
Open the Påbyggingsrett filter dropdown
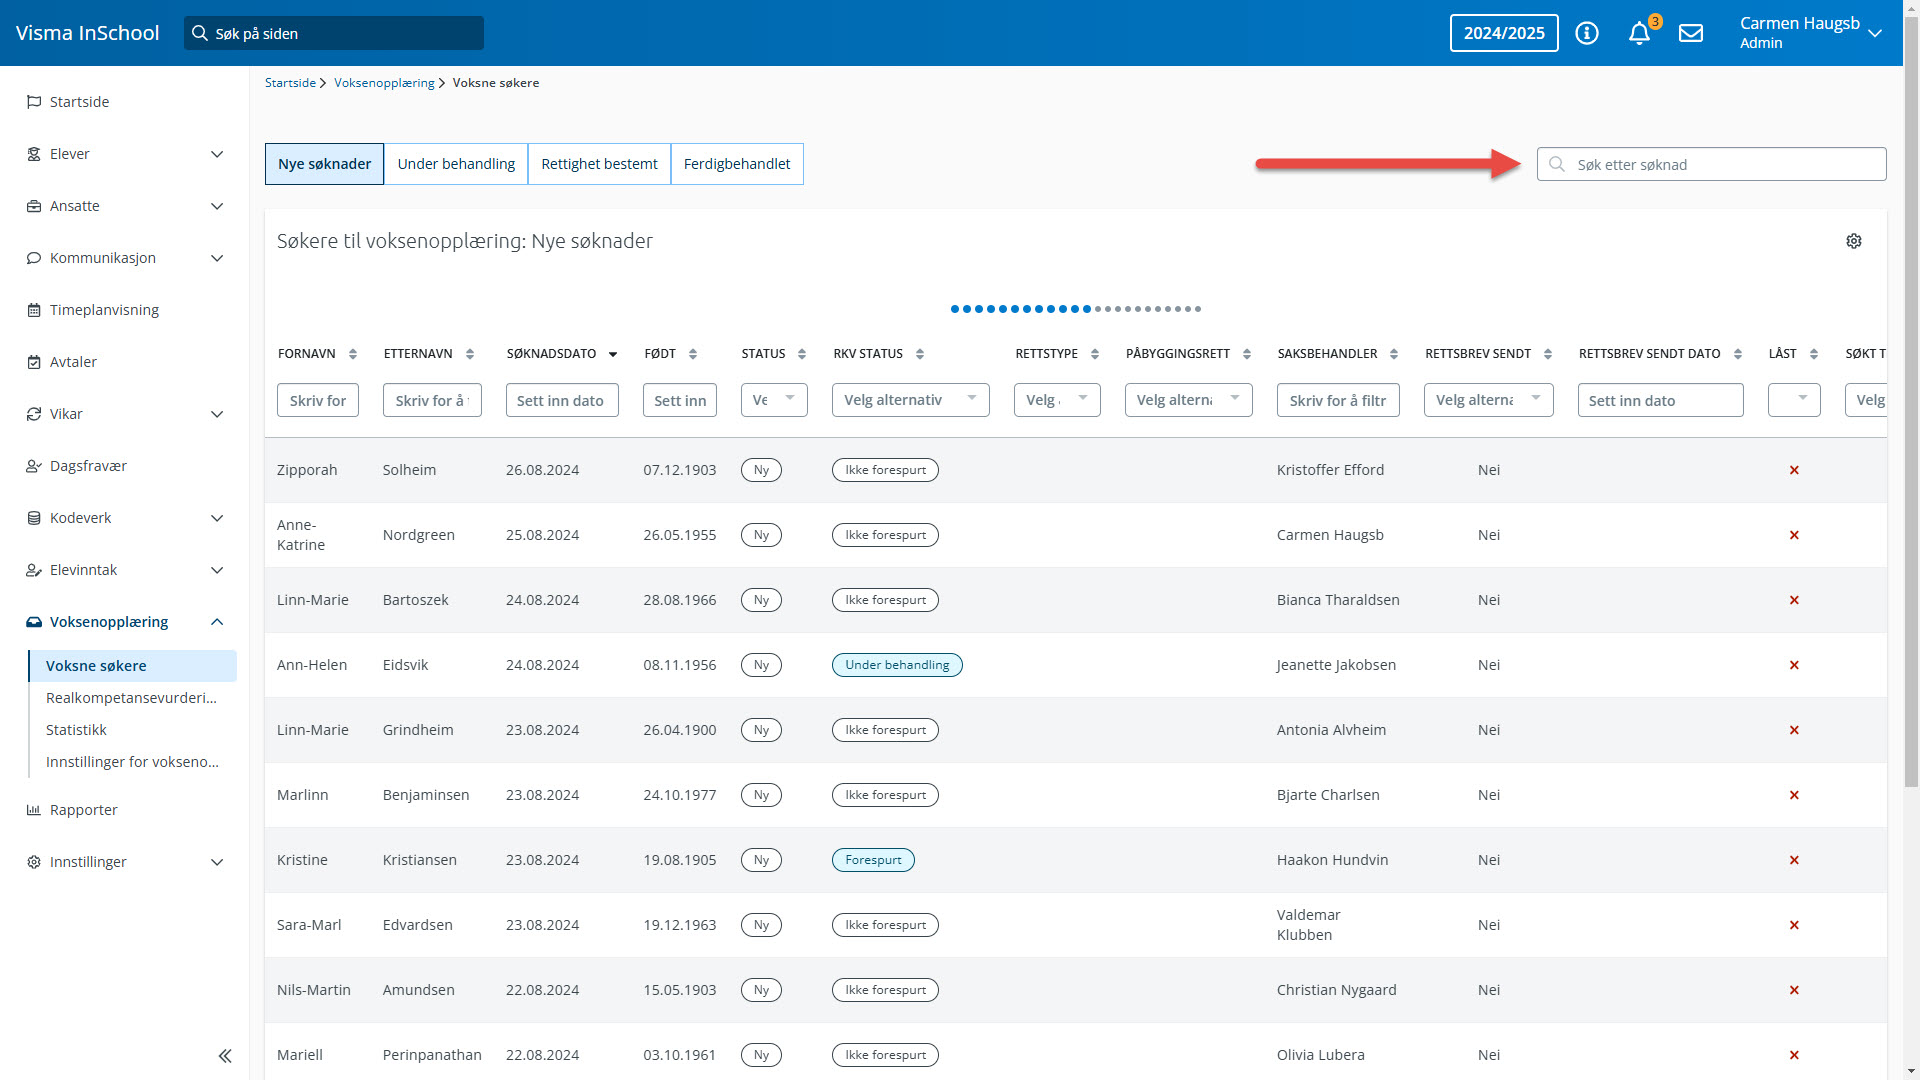pos(1188,400)
